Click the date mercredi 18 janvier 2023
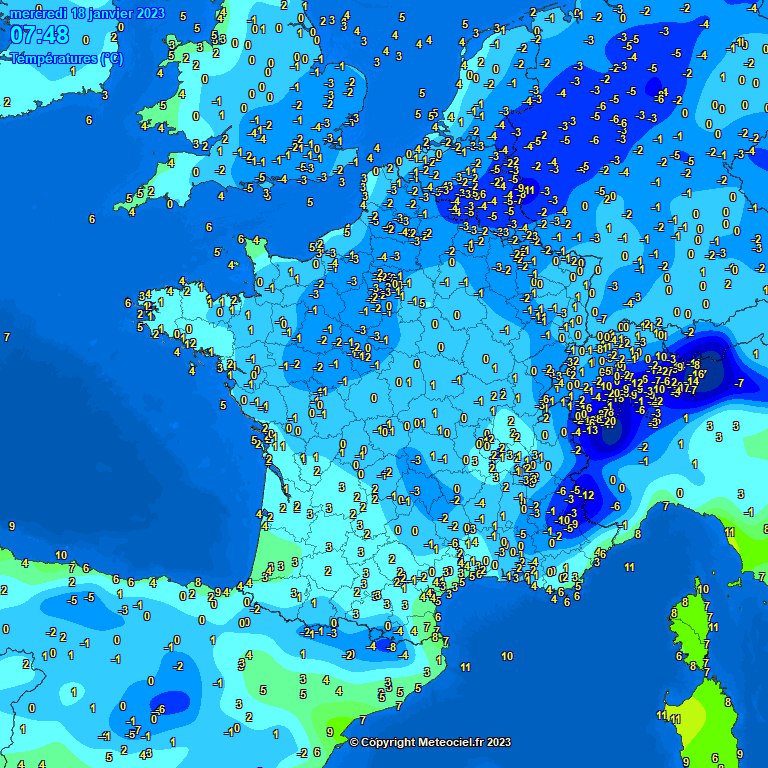The image size is (768, 768). pyautogui.click(x=88, y=12)
